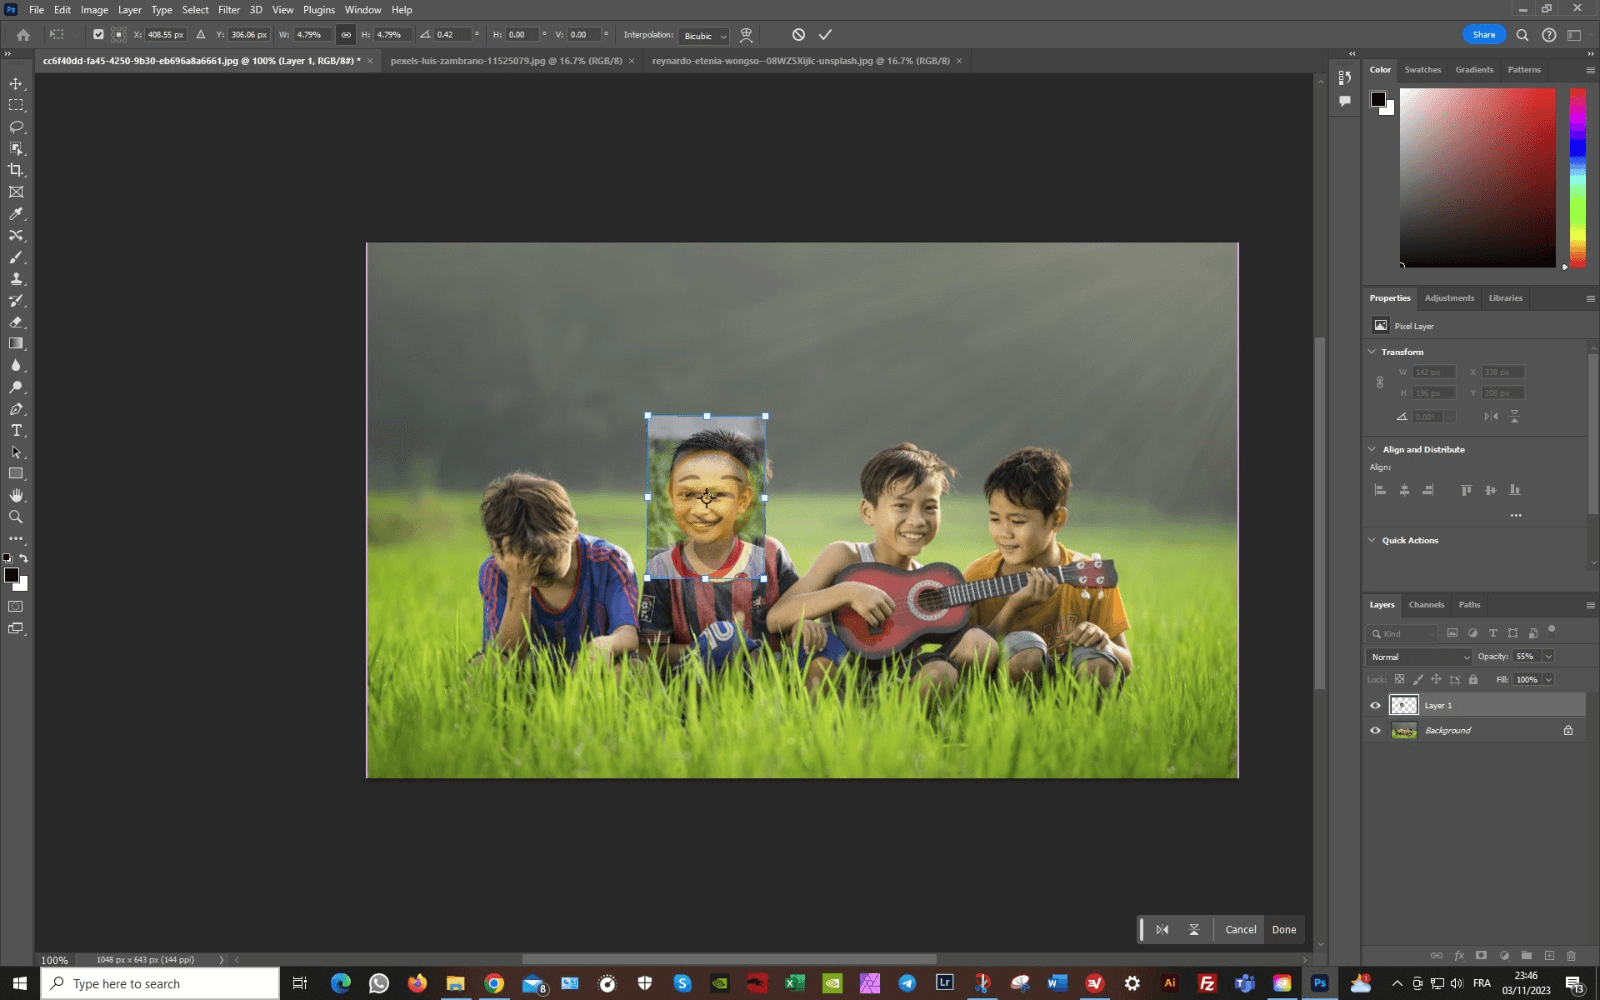The width and height of the screenshot is (1600, 1000).
Task: Select the Gradient tool
Action: pyautogui.click(x=16, y=344)
